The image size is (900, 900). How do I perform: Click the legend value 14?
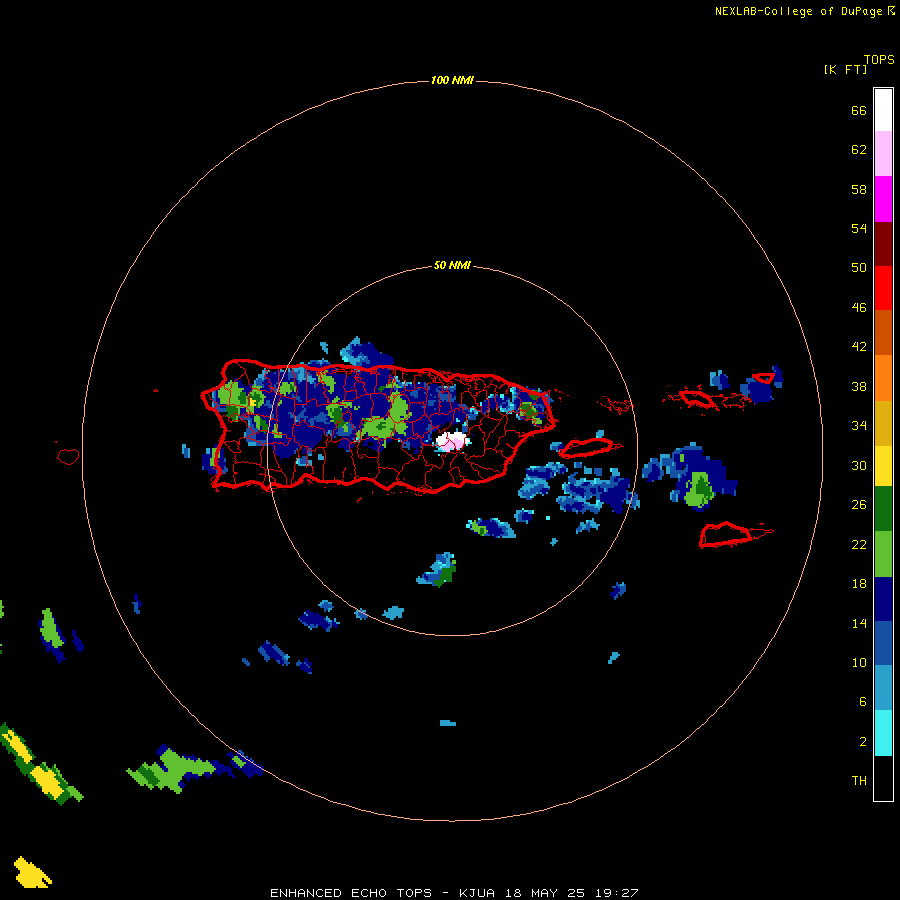click(859, 623)
